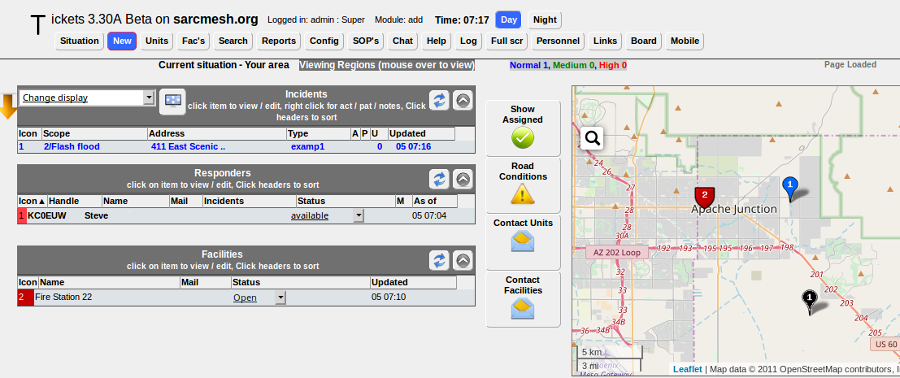The image size is (900, 378).
Task: Click the monitor icon beside Change display
Action: [x=172, y=100]
